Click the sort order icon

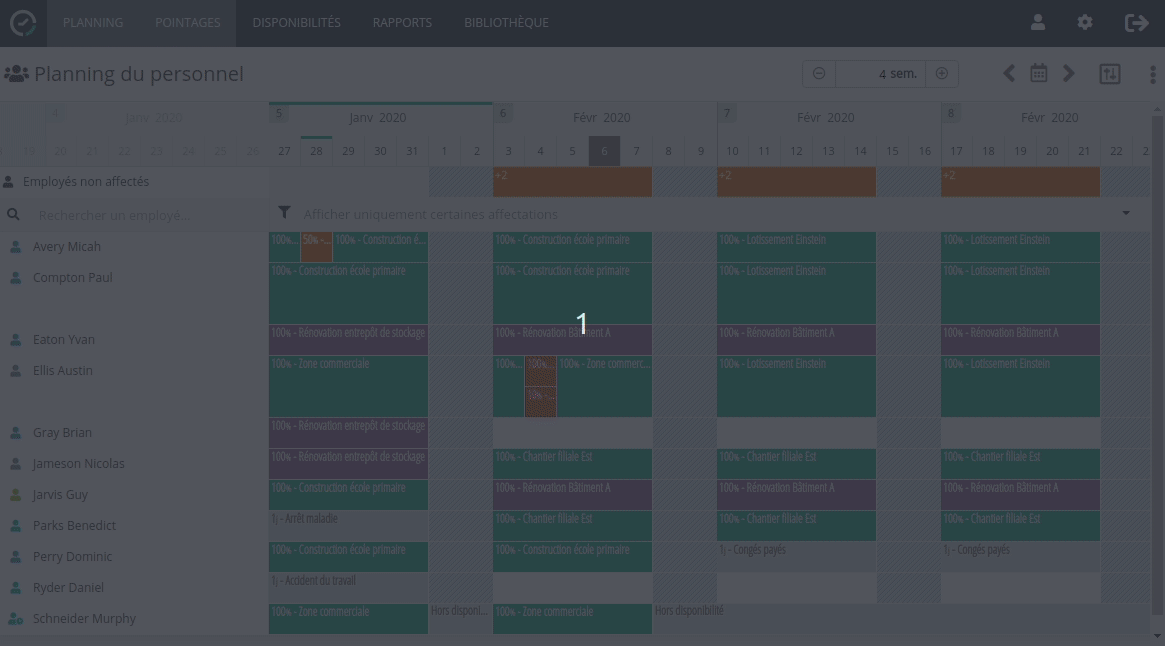click(1110, 74)
